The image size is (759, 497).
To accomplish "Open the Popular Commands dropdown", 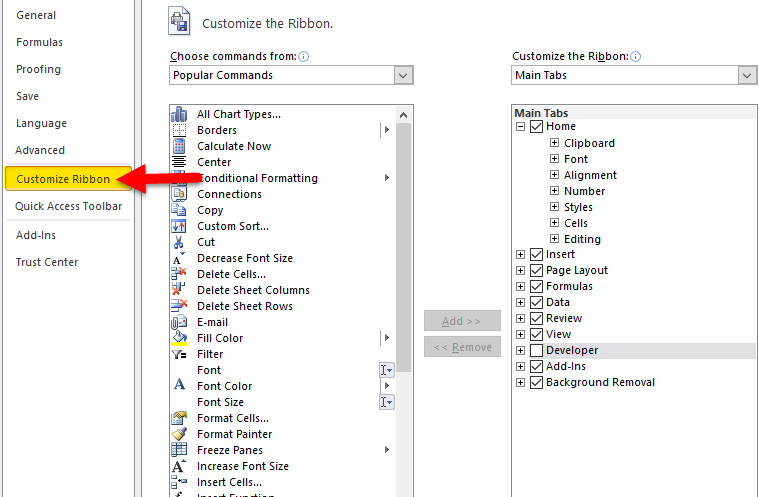I will tap(403, 75).
